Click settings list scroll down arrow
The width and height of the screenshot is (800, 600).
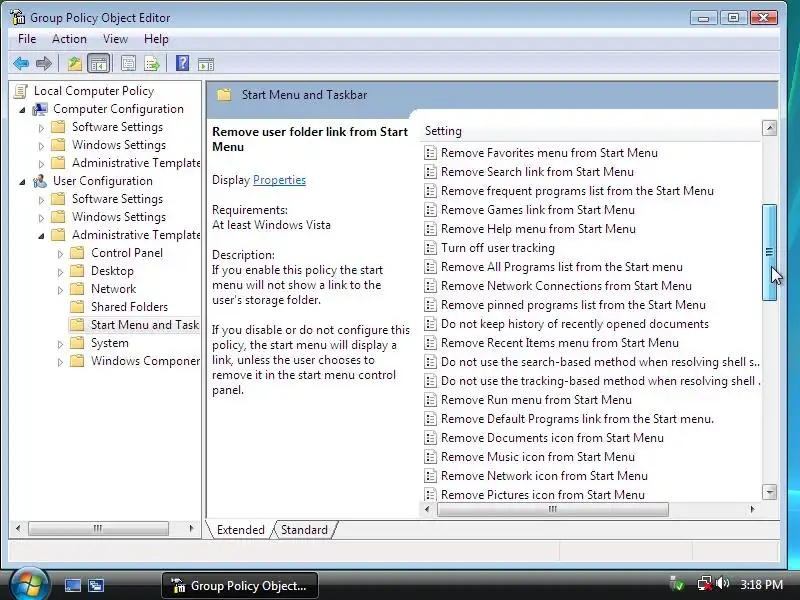tap(769, 492)
